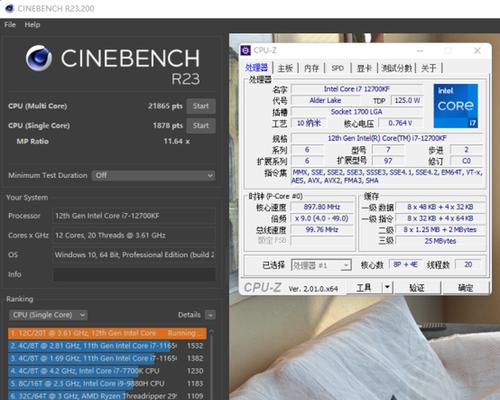This screenshot has width=500, height=400.
Task: Open the 工具 dropdown arrow in CPU-Z
Action: pyautogui.click(x=387, y=287)
